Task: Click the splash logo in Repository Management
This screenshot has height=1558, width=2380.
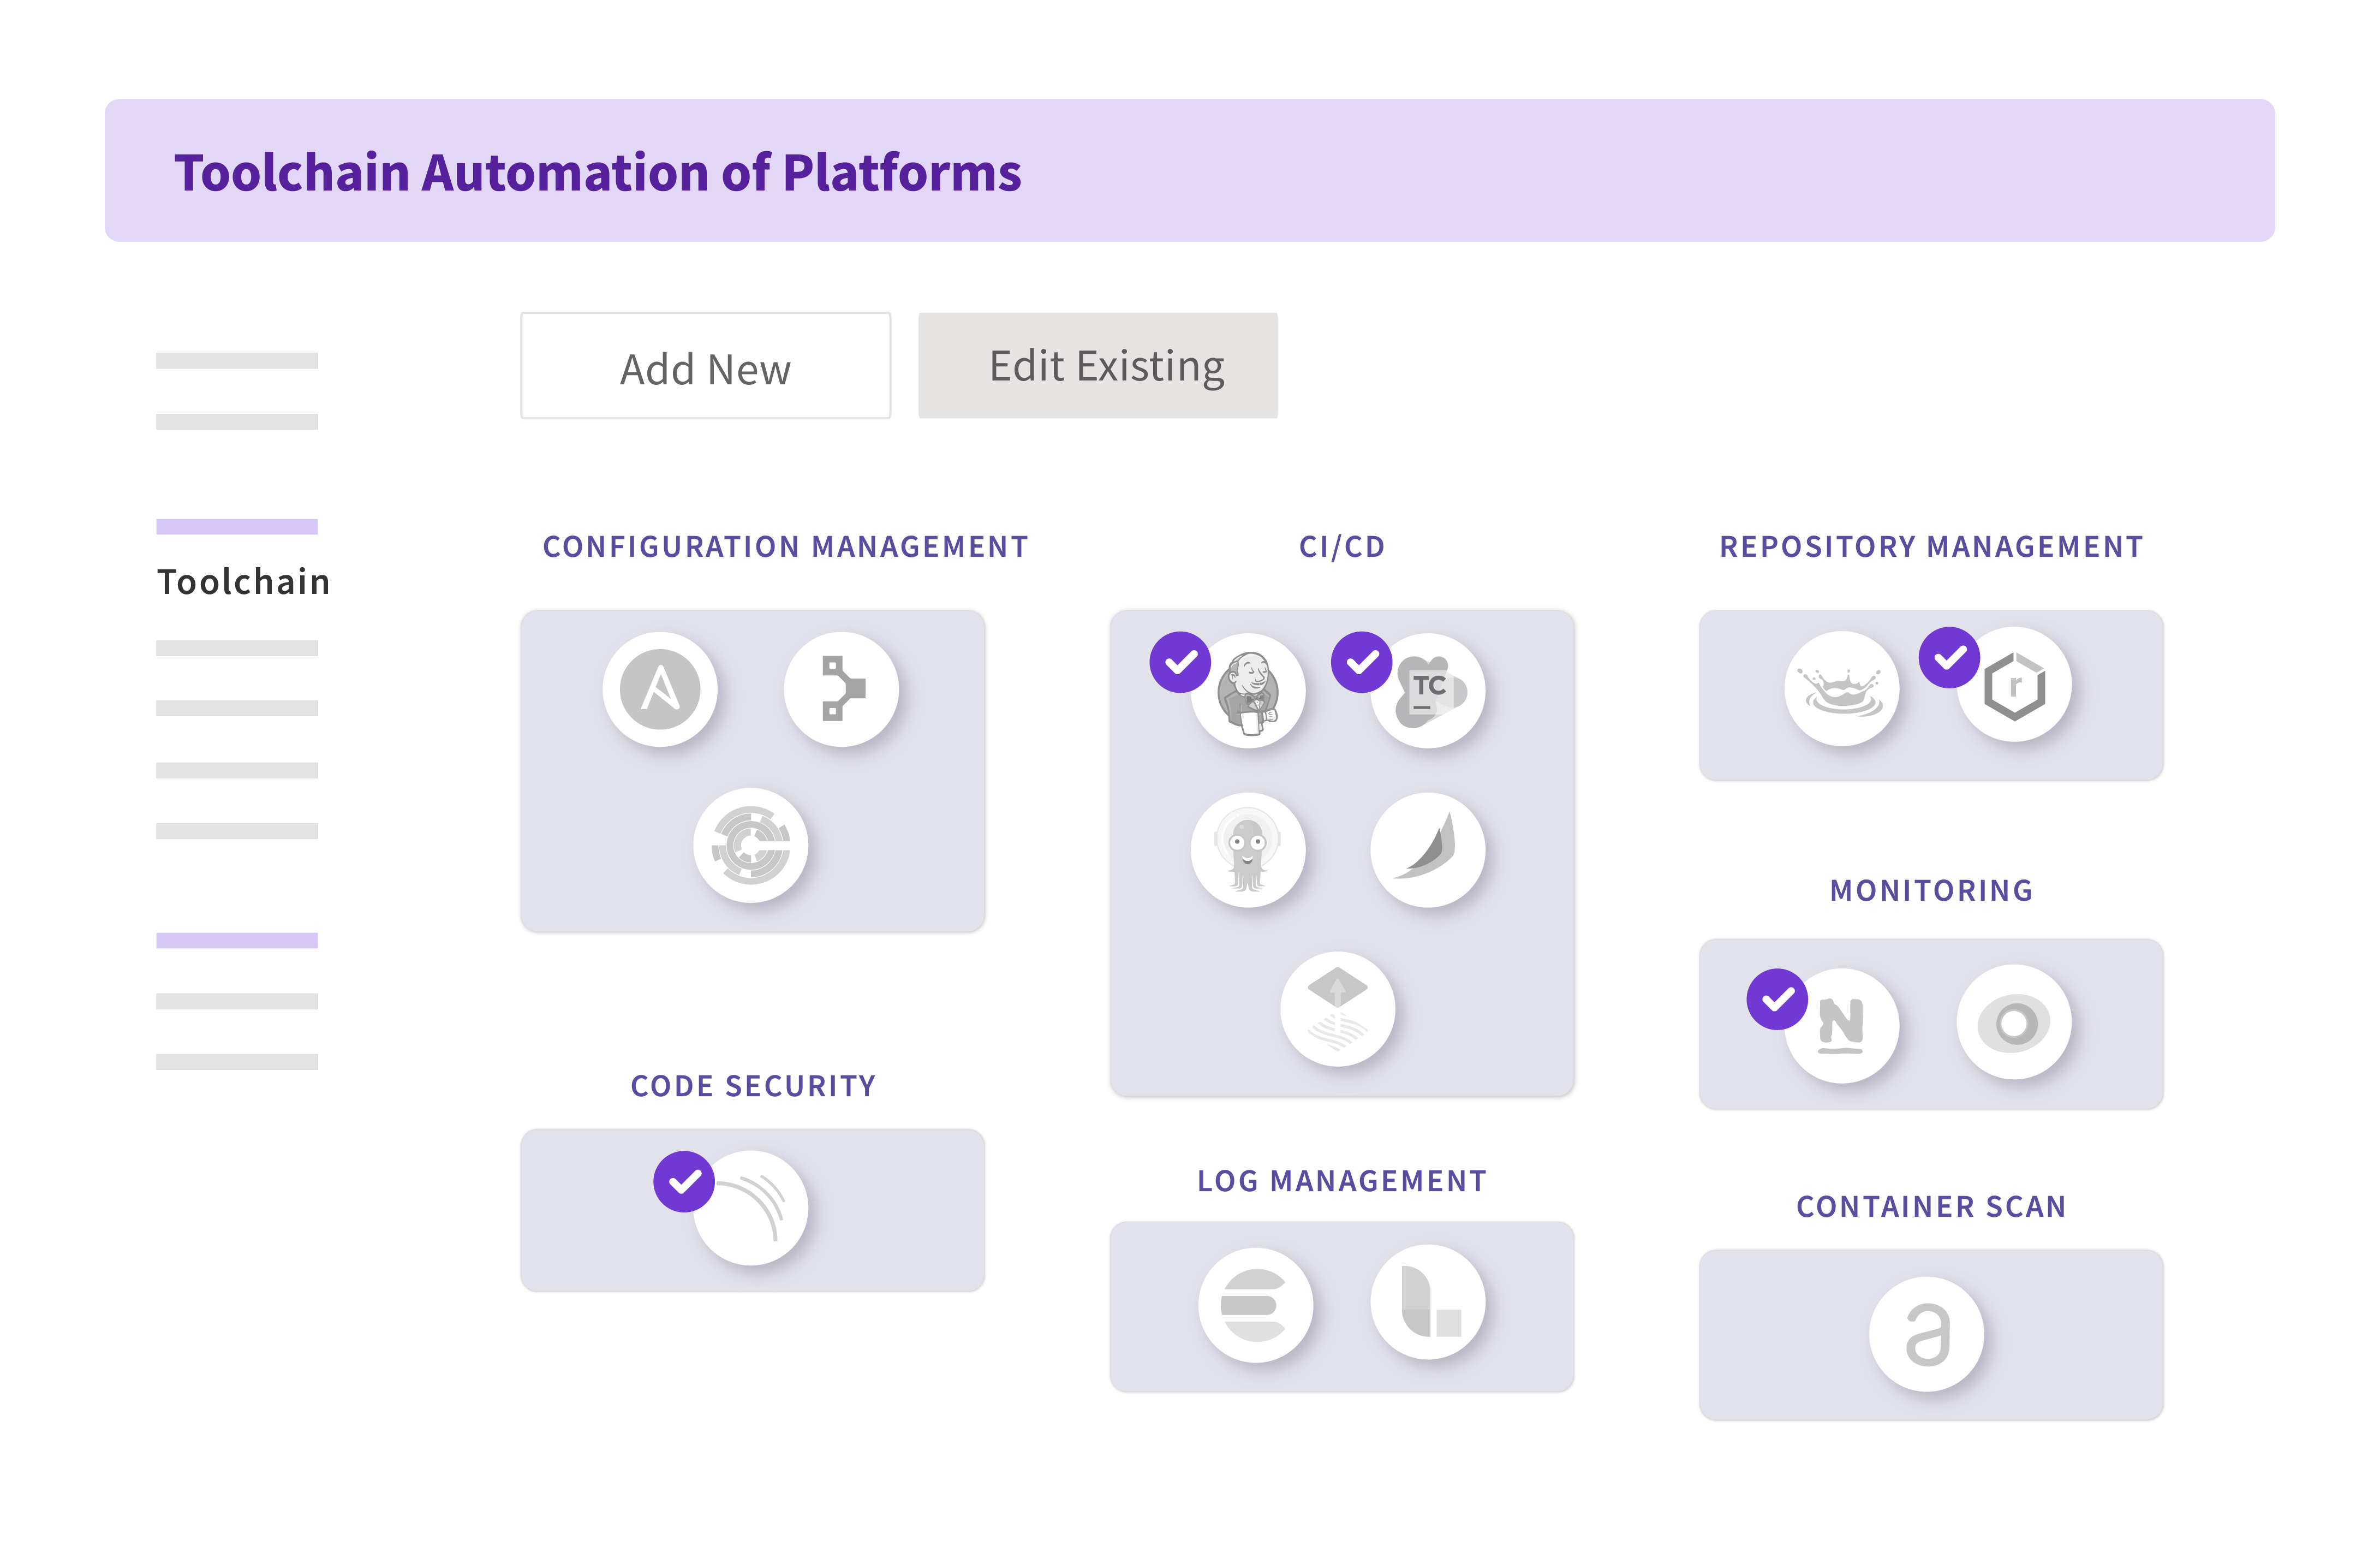Action: (x=1842, y=688)
